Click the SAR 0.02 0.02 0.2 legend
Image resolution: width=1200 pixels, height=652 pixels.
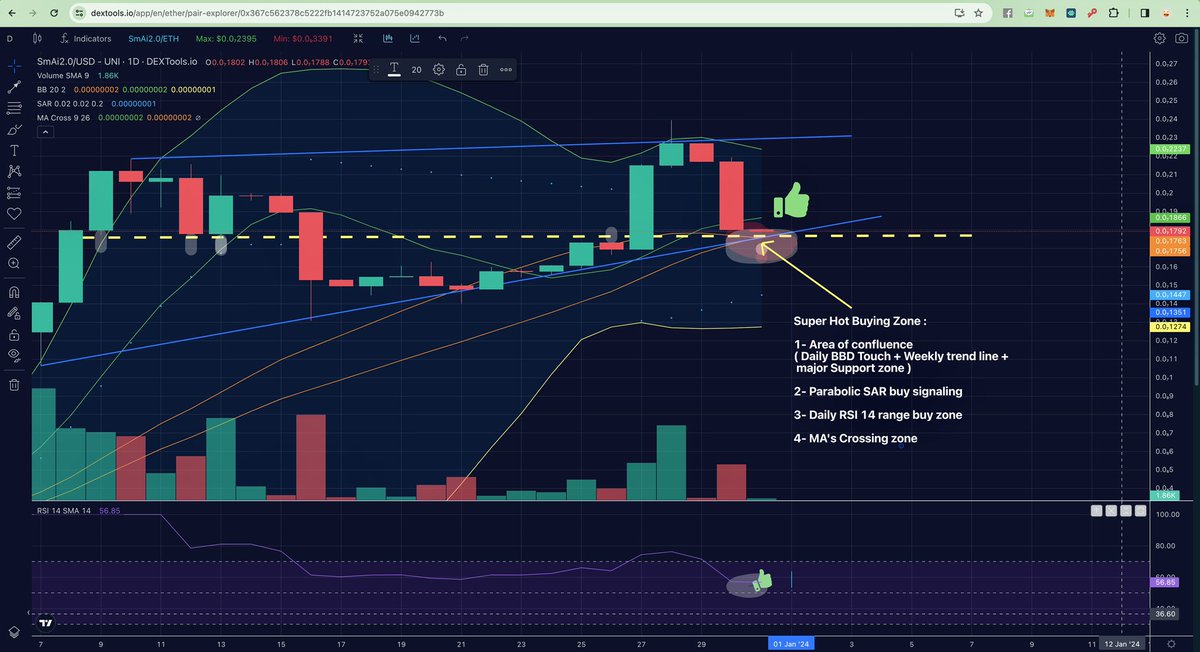coord(68,103)
